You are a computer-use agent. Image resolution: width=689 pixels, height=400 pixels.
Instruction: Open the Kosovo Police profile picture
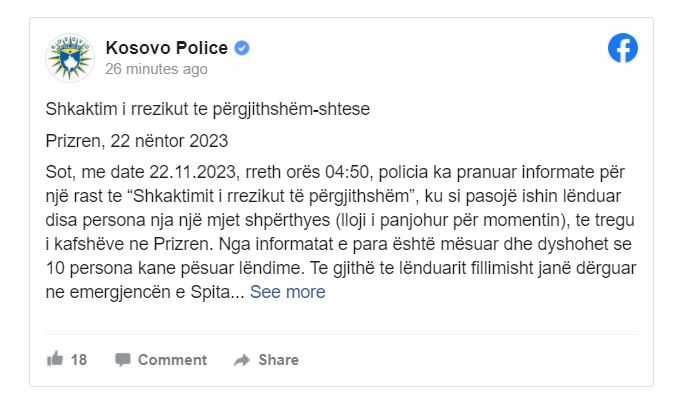click(70, 58)
